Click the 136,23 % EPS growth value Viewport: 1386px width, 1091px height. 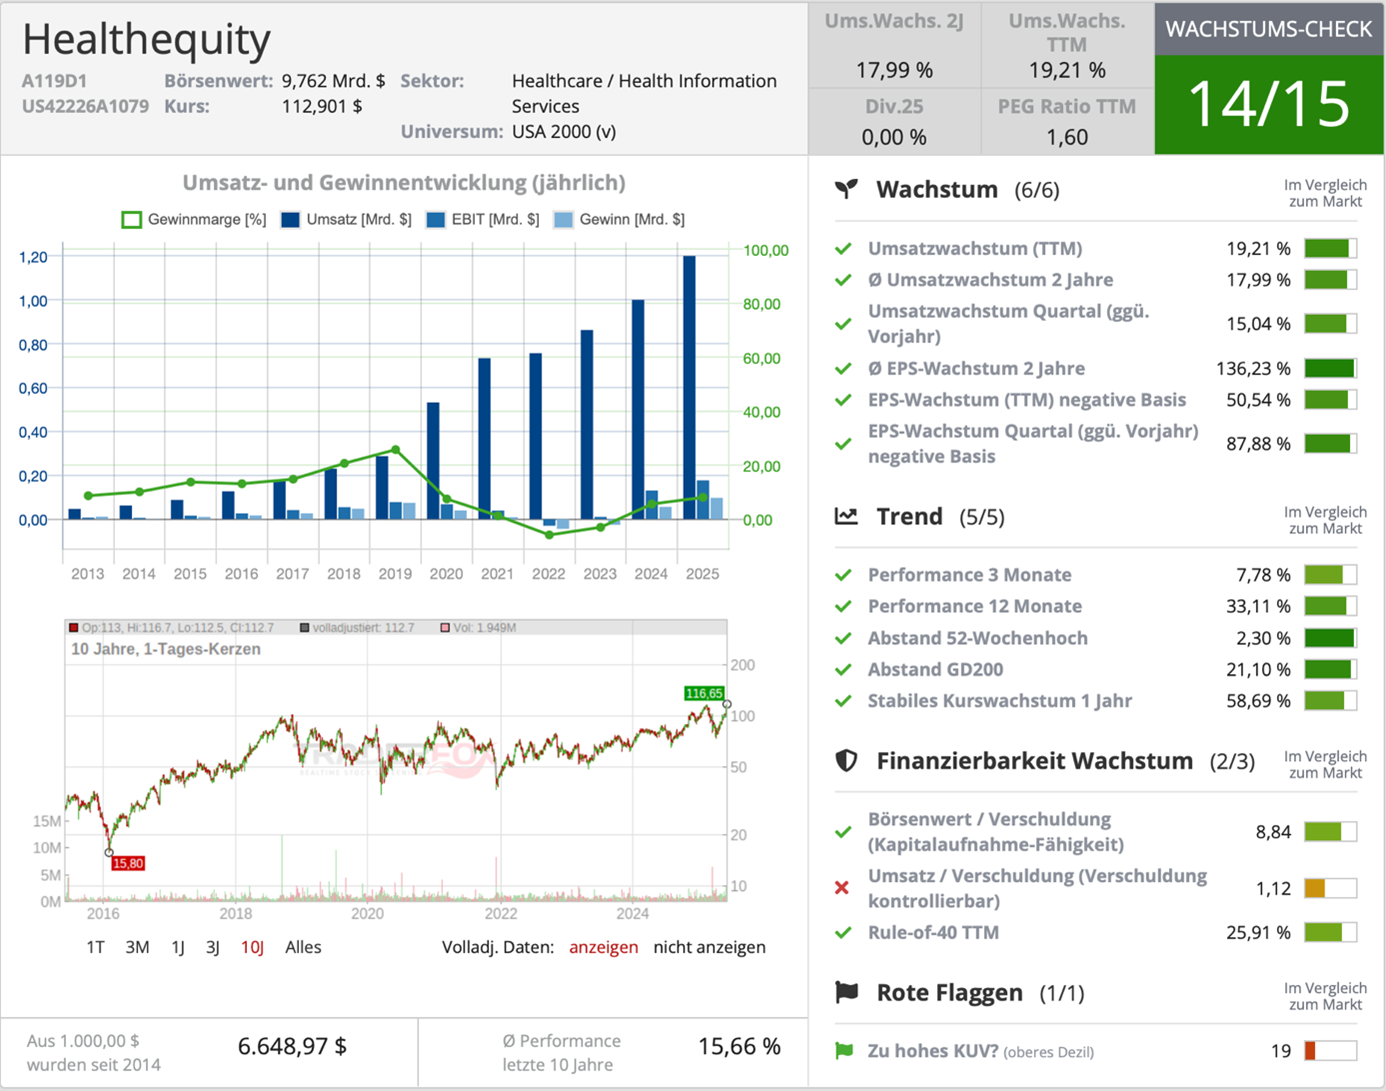coord(1253,369)
